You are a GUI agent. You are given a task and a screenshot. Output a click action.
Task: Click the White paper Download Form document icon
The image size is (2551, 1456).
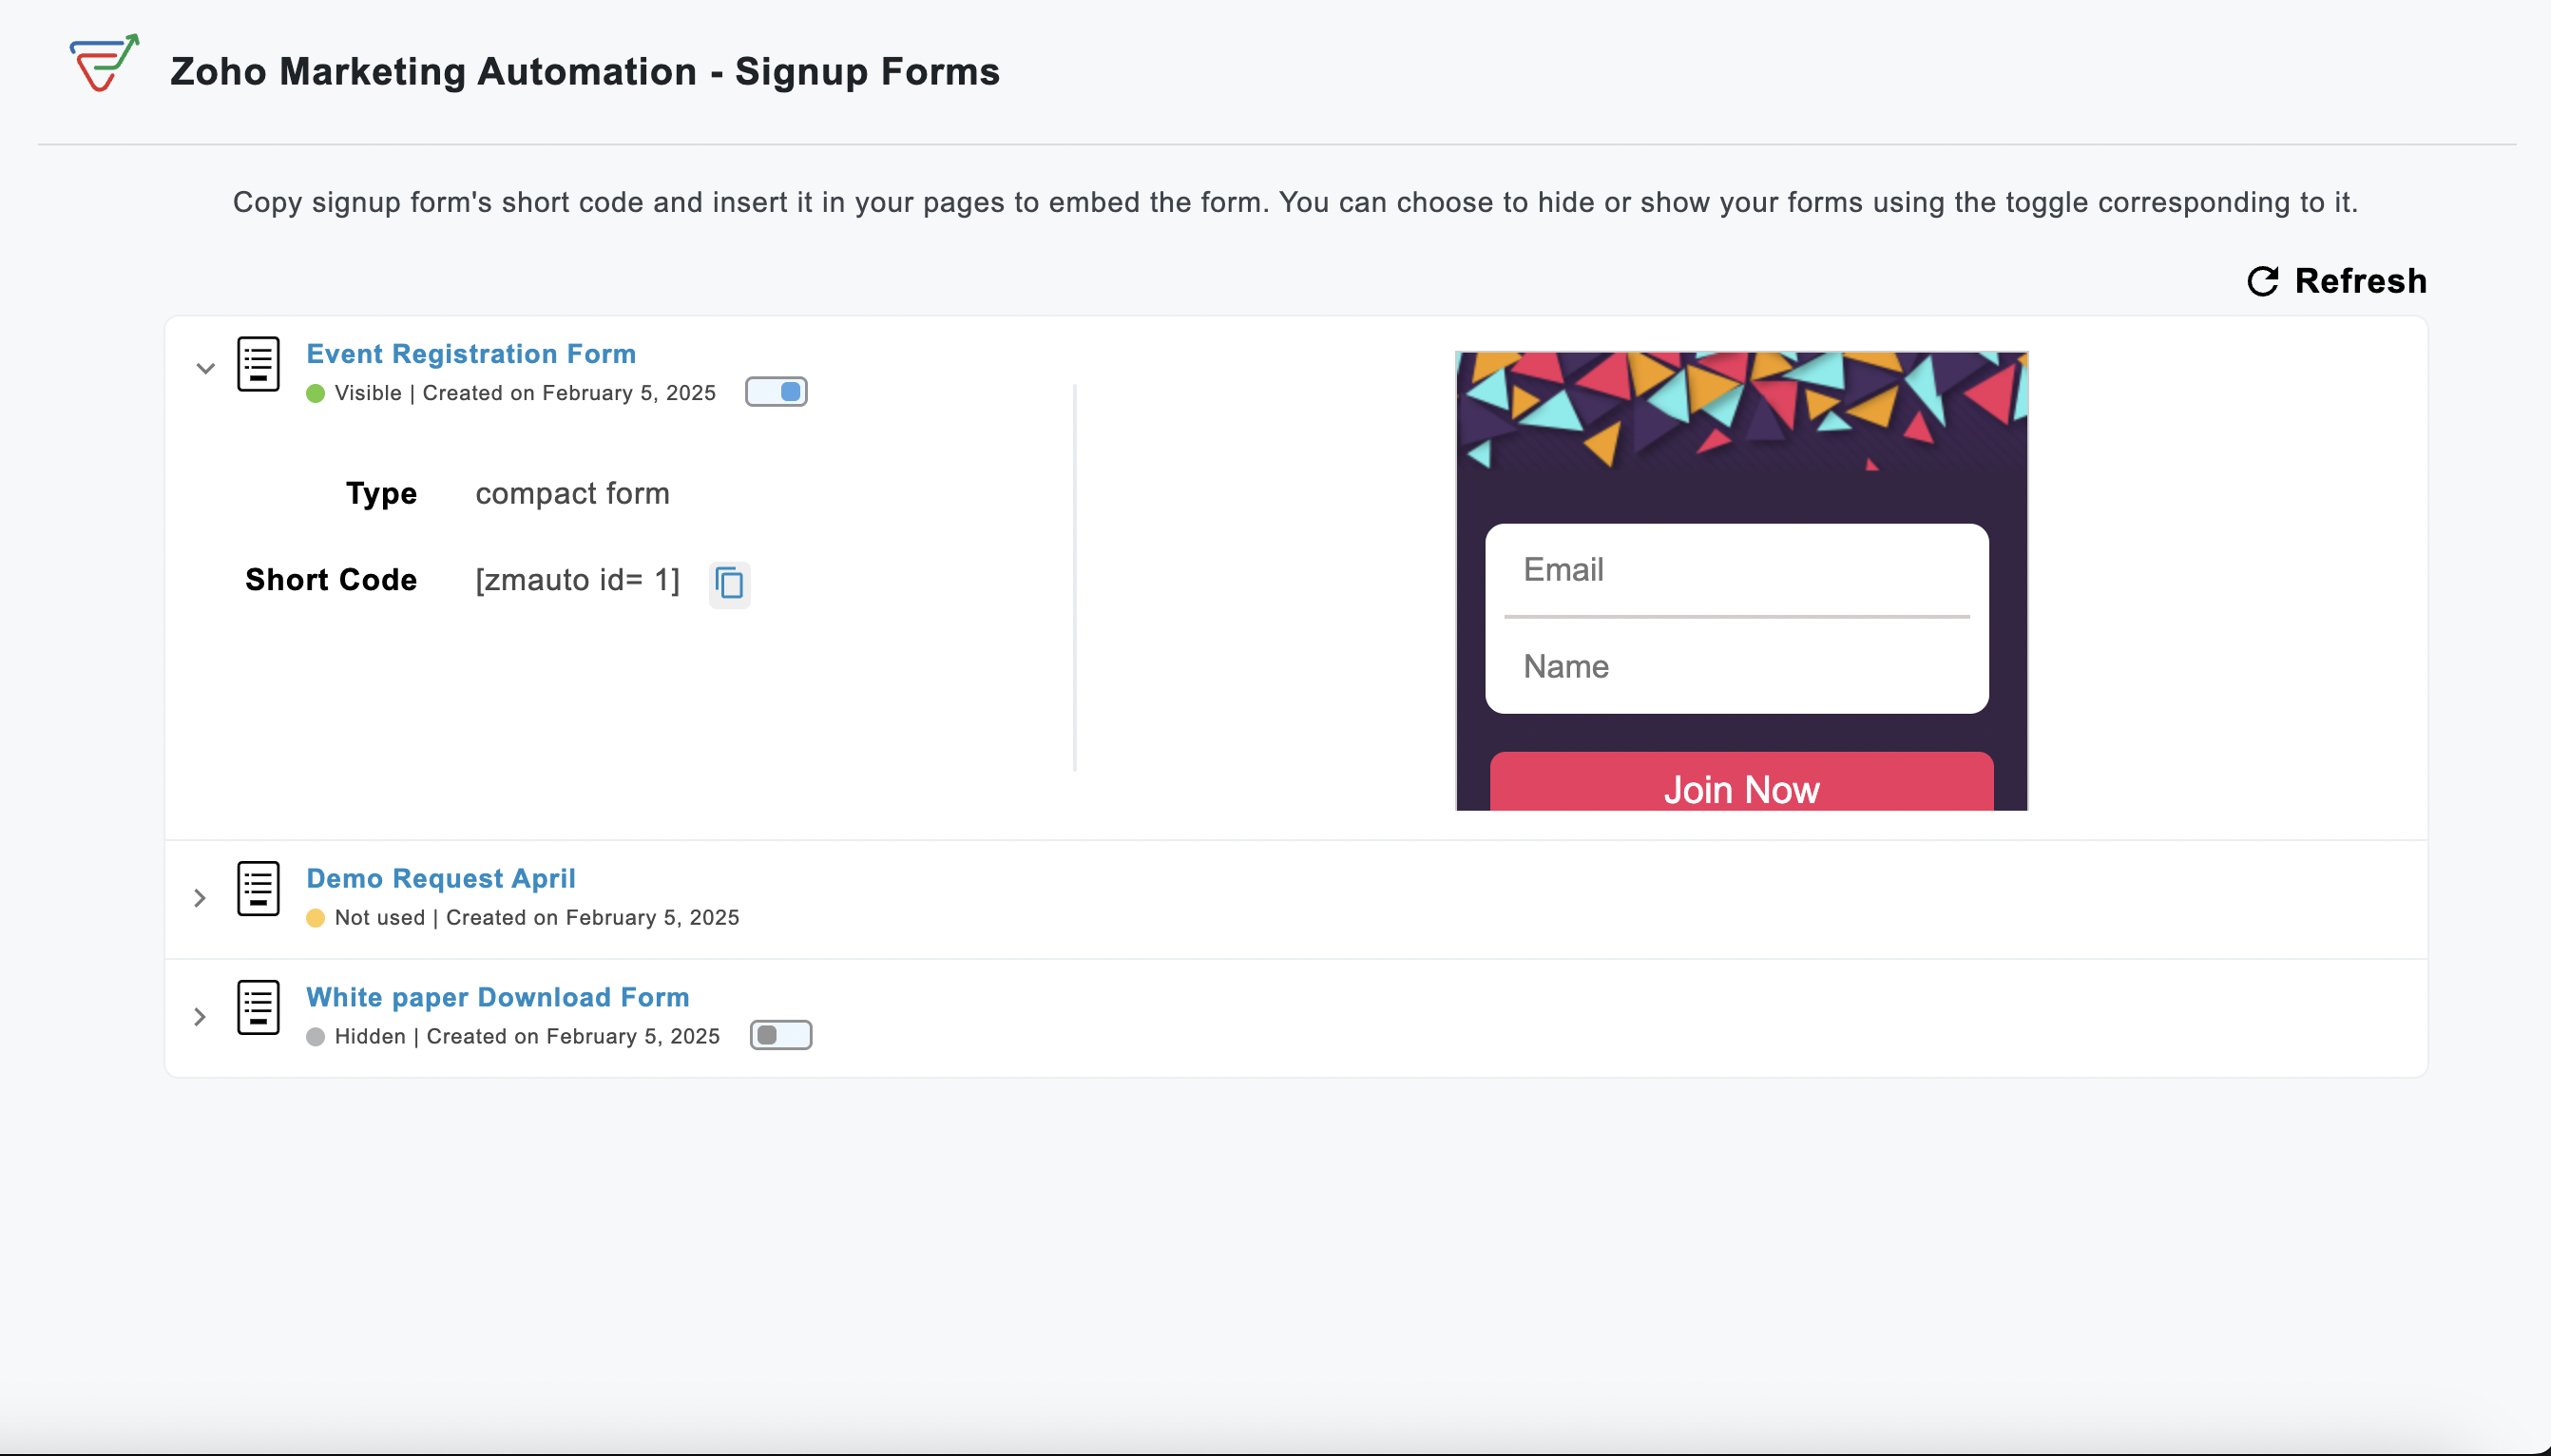[258, 1007]
